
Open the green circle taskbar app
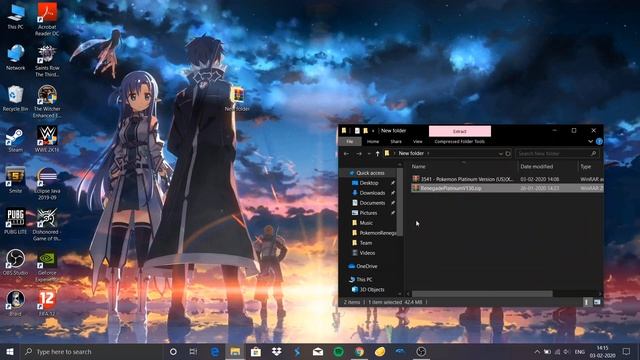[338, 351]
